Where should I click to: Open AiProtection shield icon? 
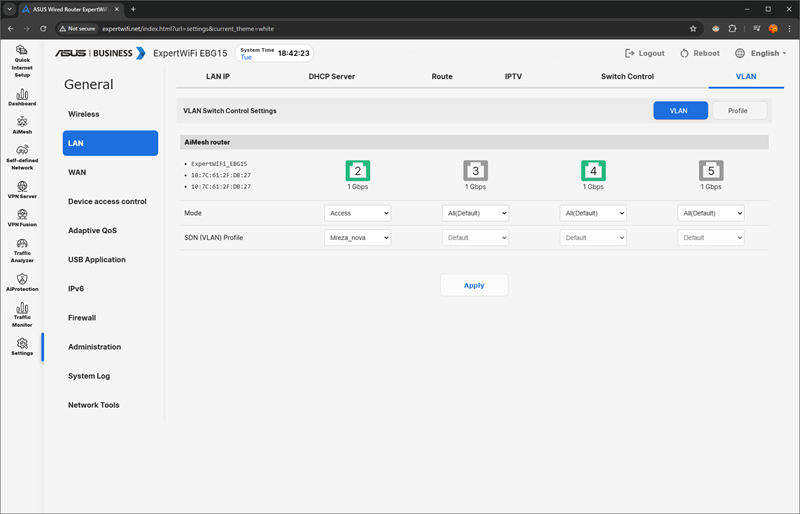point(21,280)
